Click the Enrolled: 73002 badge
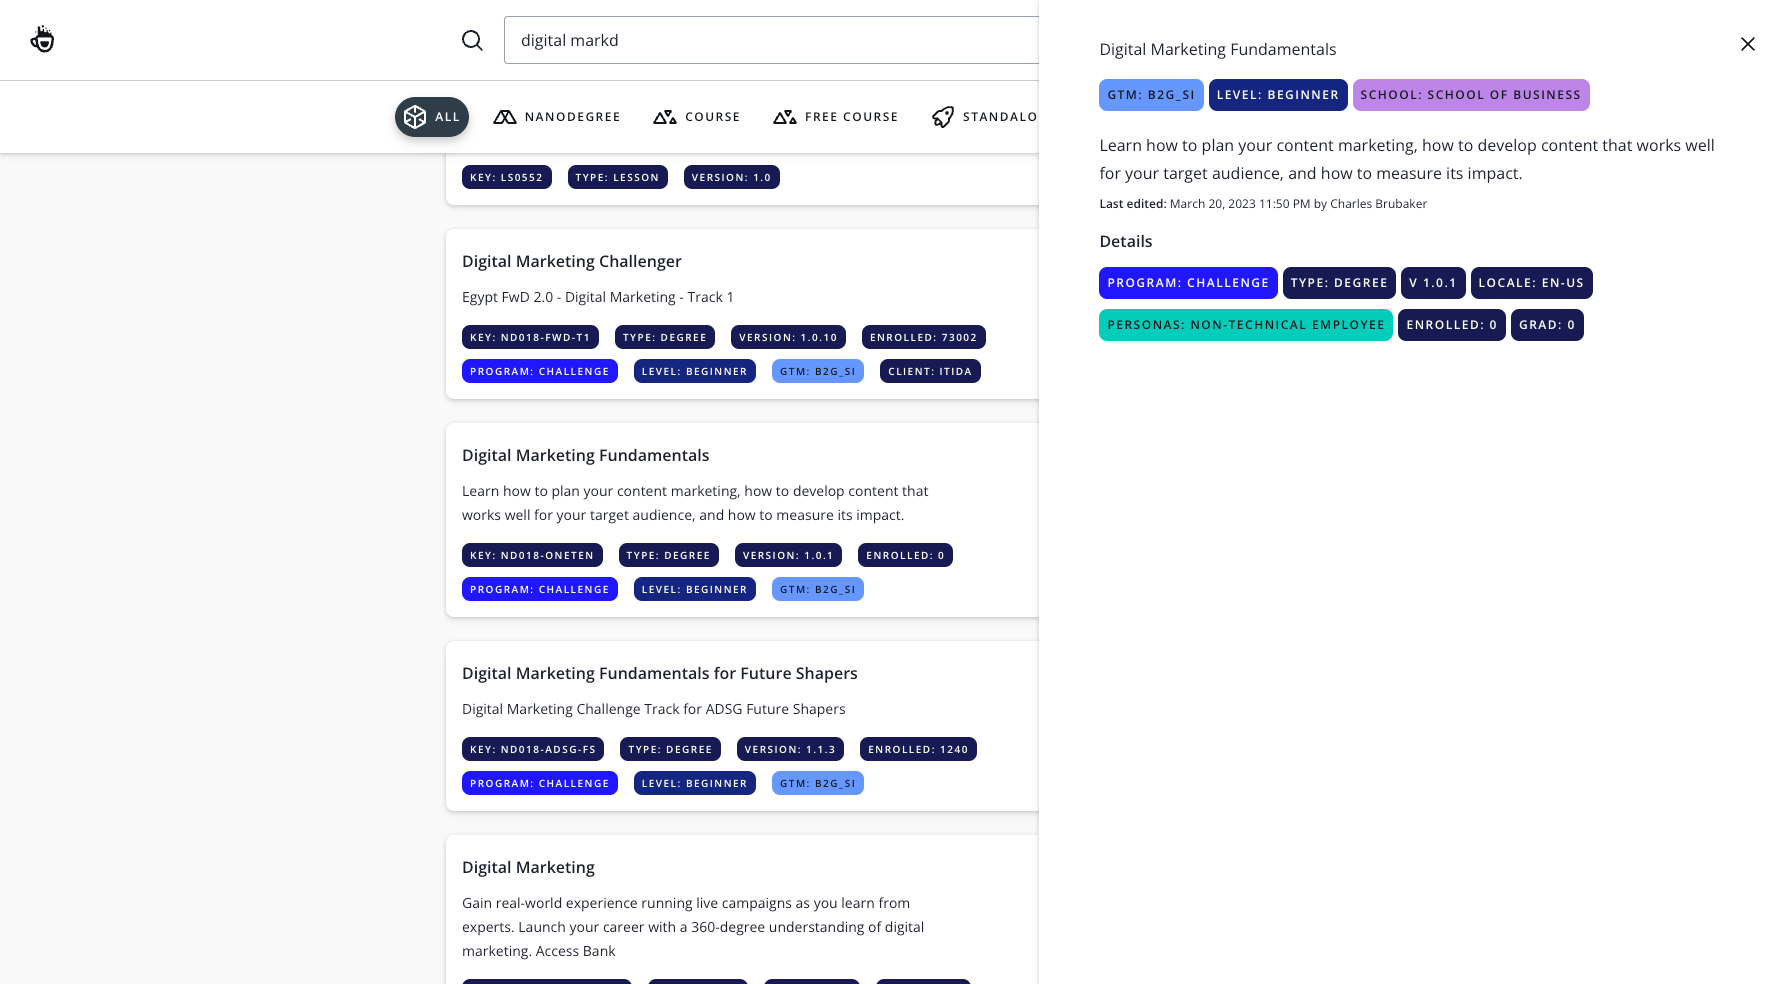This screenshot has width=1792, height=984. coord(923,337)
